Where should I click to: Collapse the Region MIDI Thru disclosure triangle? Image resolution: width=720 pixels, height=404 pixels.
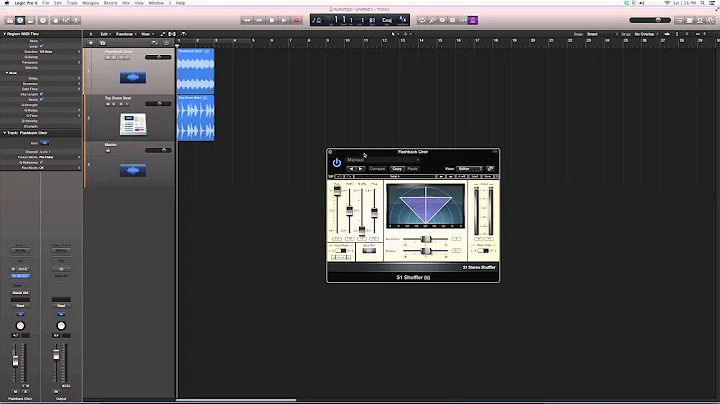click(5, 34)
